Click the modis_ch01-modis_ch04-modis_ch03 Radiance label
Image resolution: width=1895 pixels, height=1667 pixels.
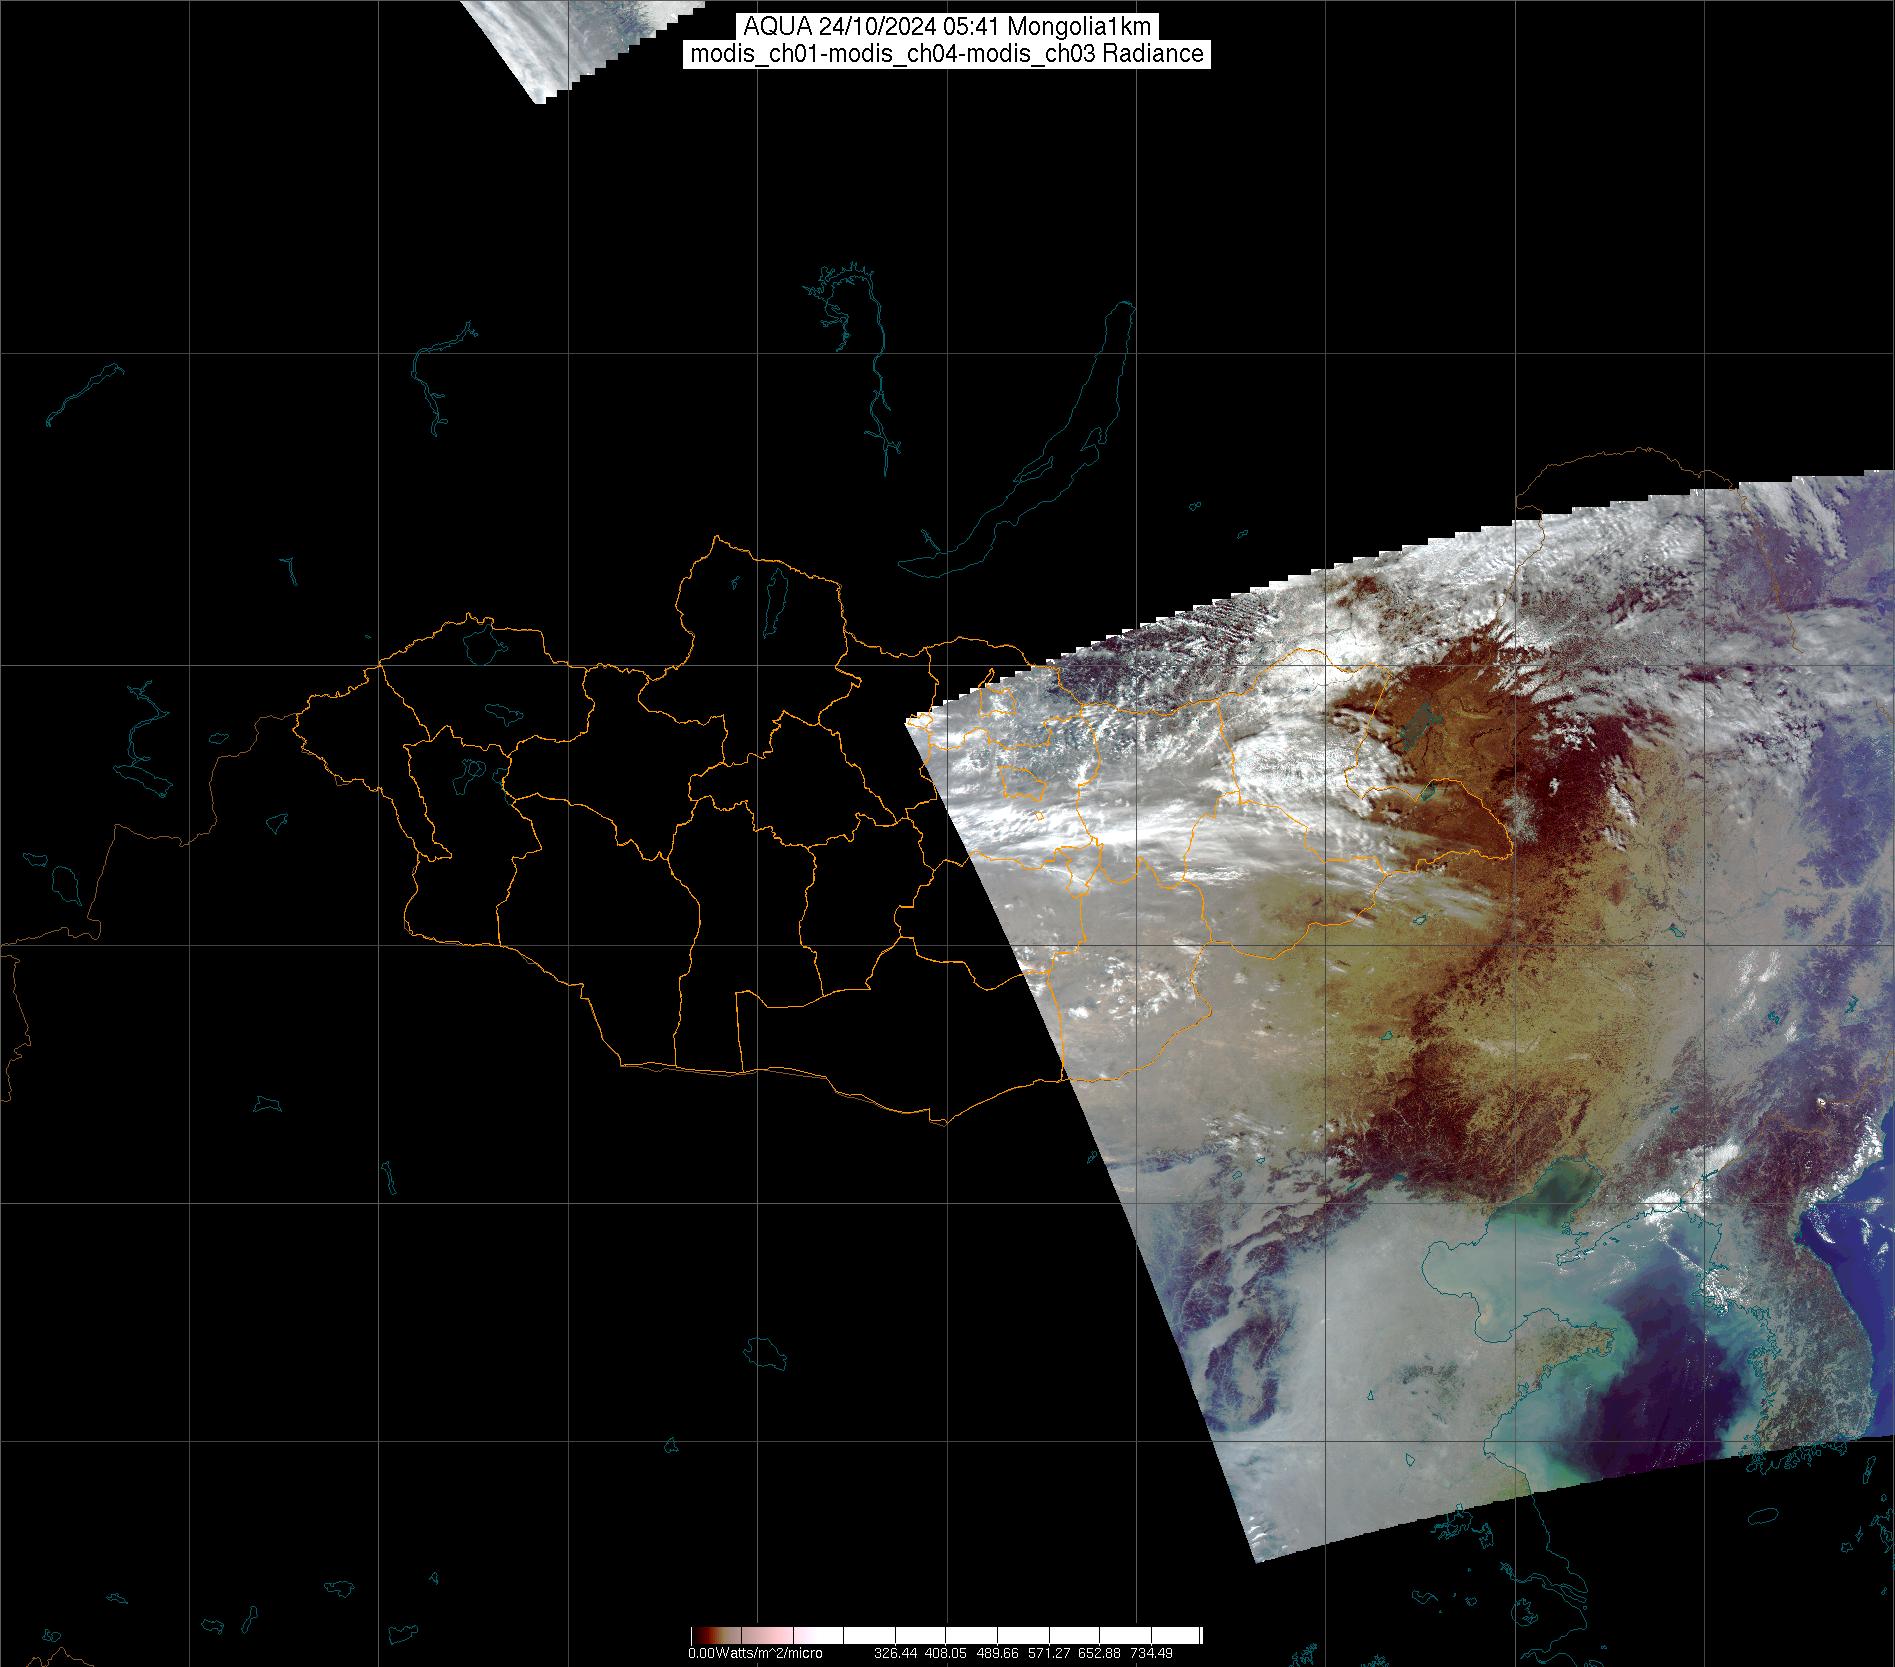tap(947, 54)
